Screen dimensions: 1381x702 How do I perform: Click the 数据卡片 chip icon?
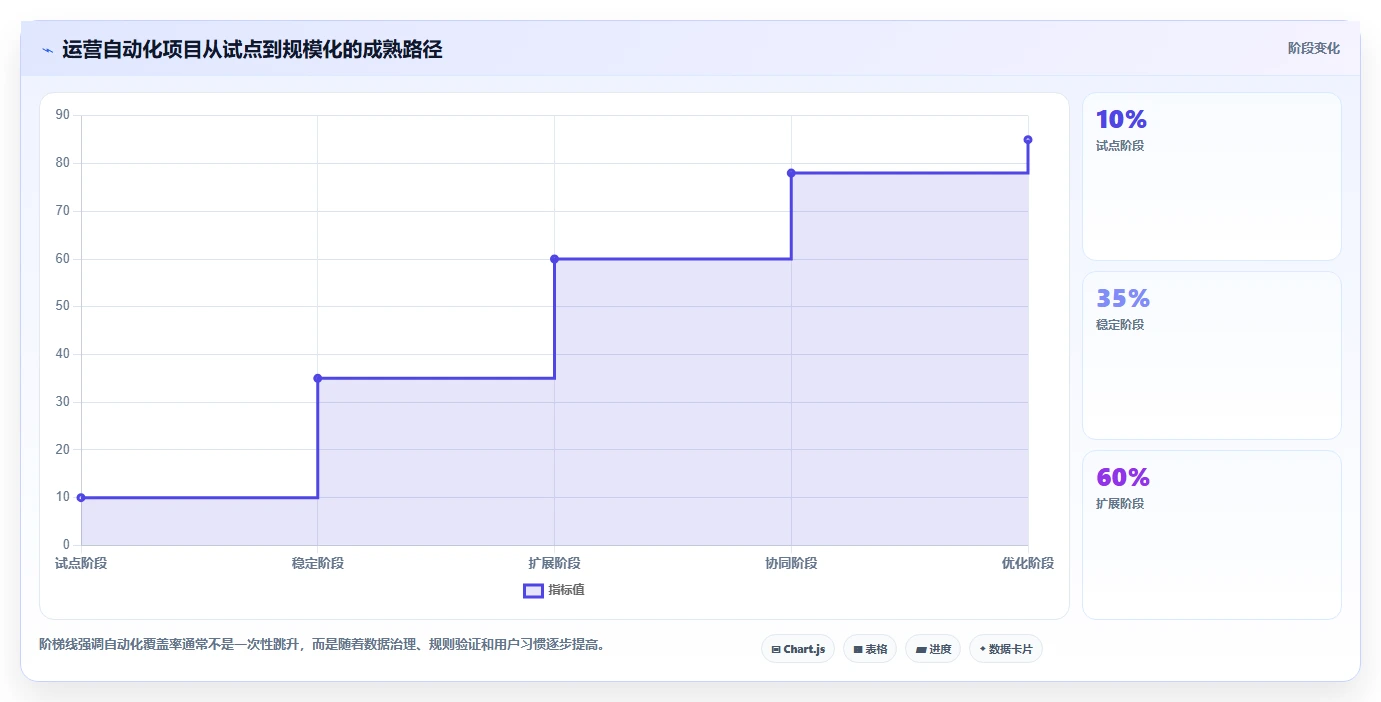pos(983,649)
